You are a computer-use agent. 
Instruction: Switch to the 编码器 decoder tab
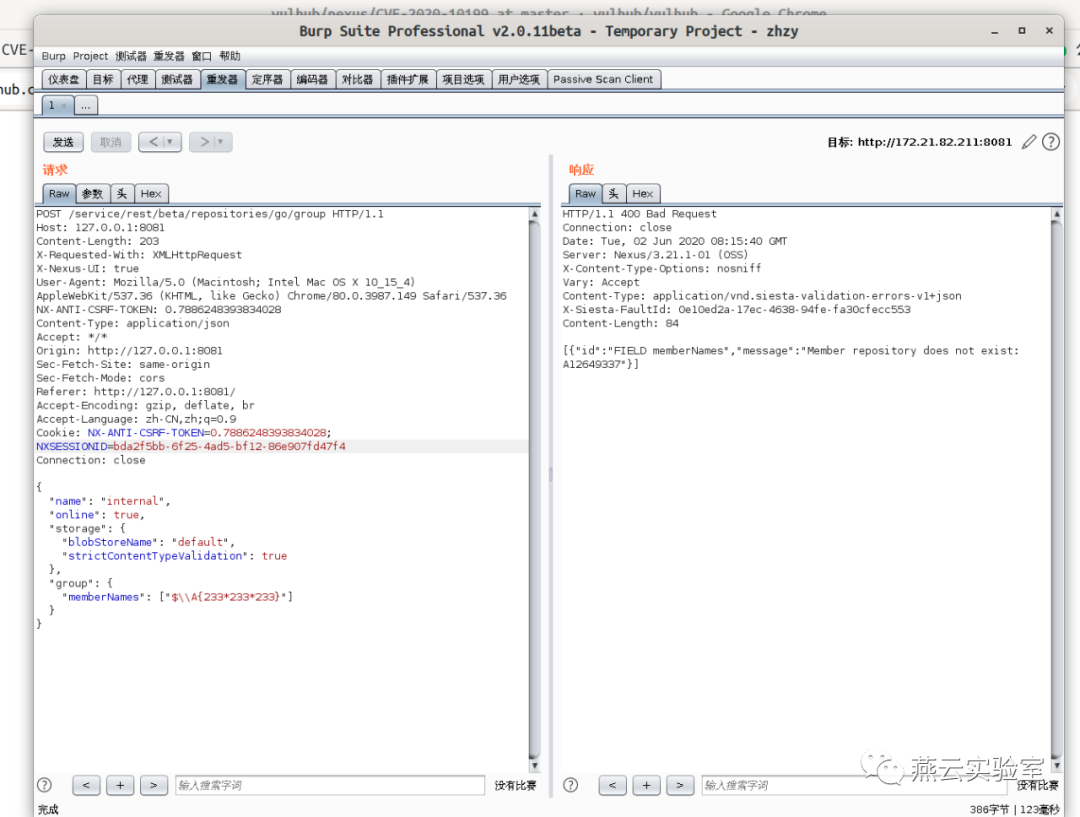click(x=313, y=79)
